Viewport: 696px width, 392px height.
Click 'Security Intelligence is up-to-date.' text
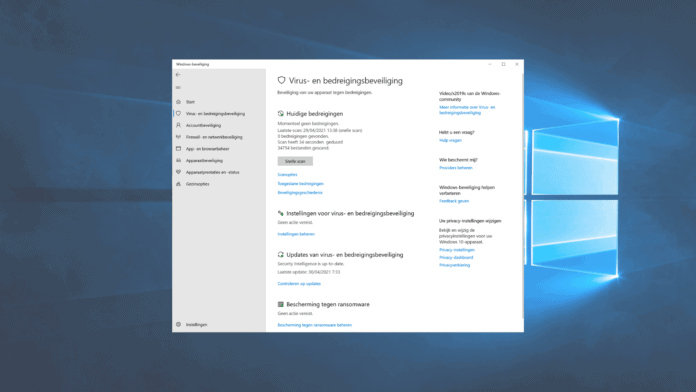pos(311,264)
